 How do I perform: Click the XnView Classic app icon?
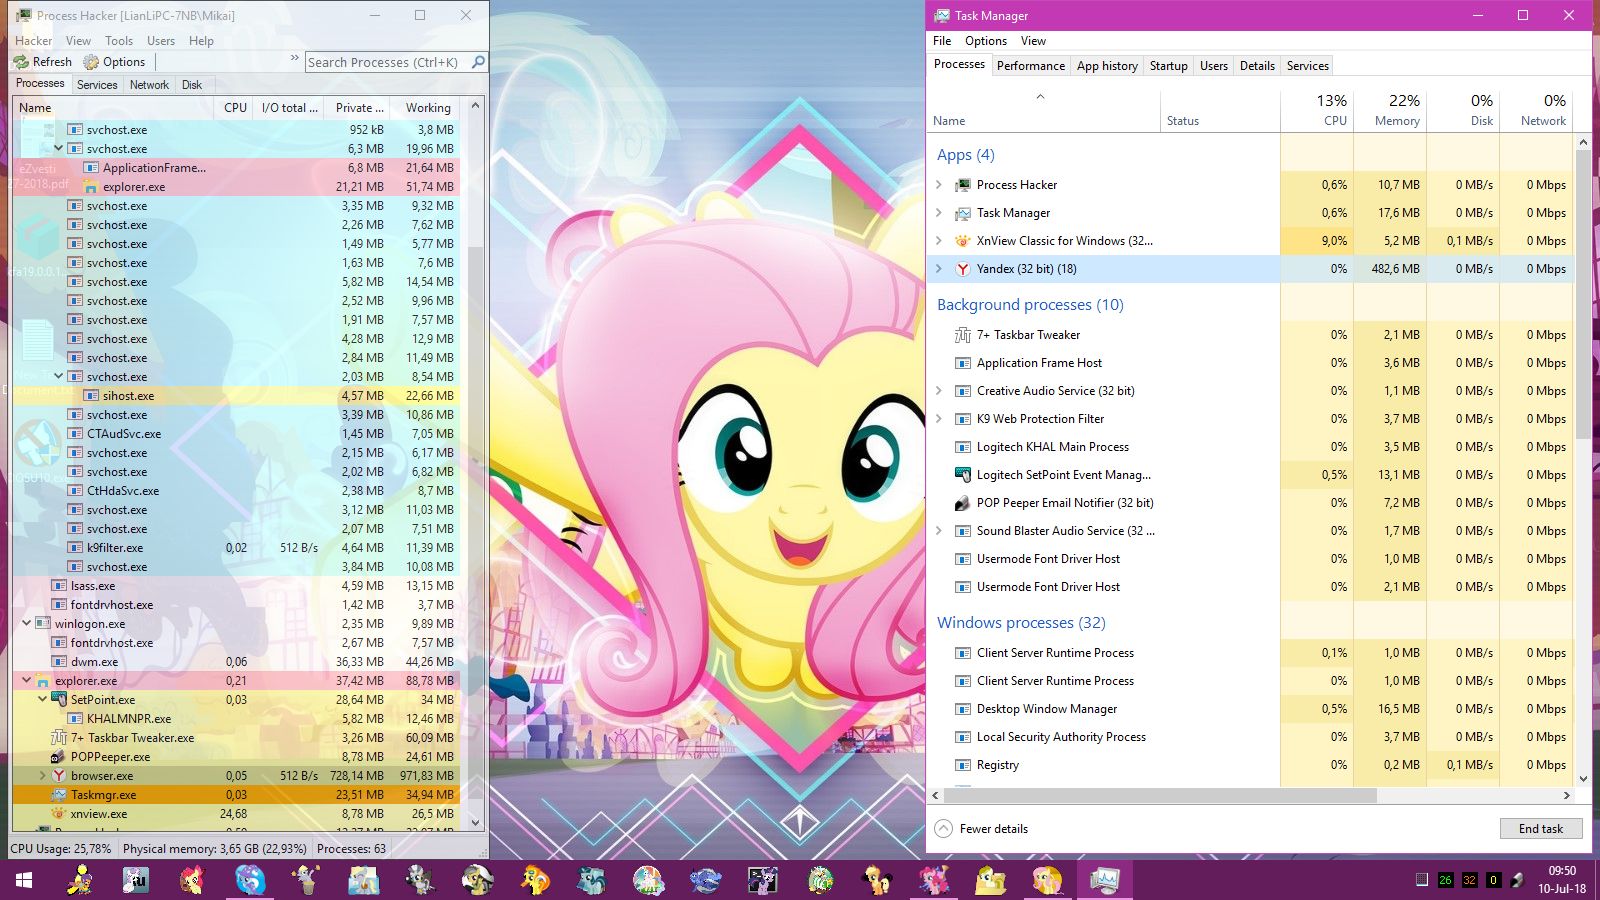pos(962,241)
